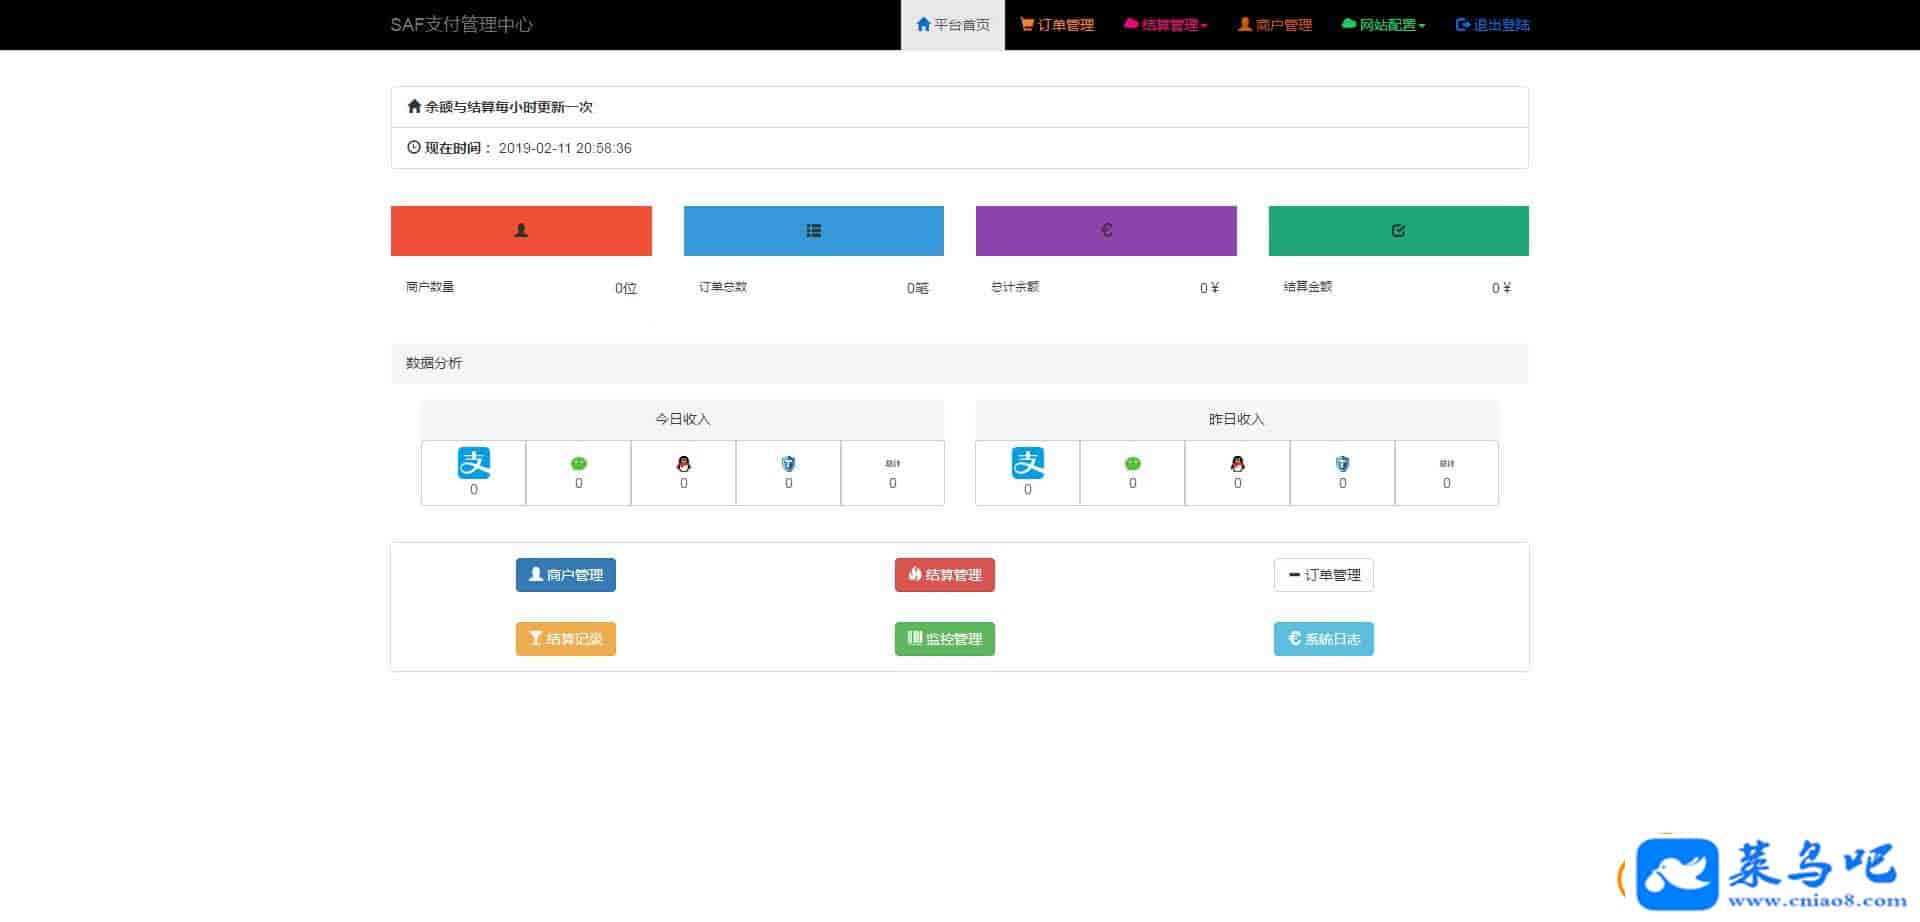1920x922 pixels.
Task: Log out via the 退出登陆 link
Action: click(x=1492, y=25)
